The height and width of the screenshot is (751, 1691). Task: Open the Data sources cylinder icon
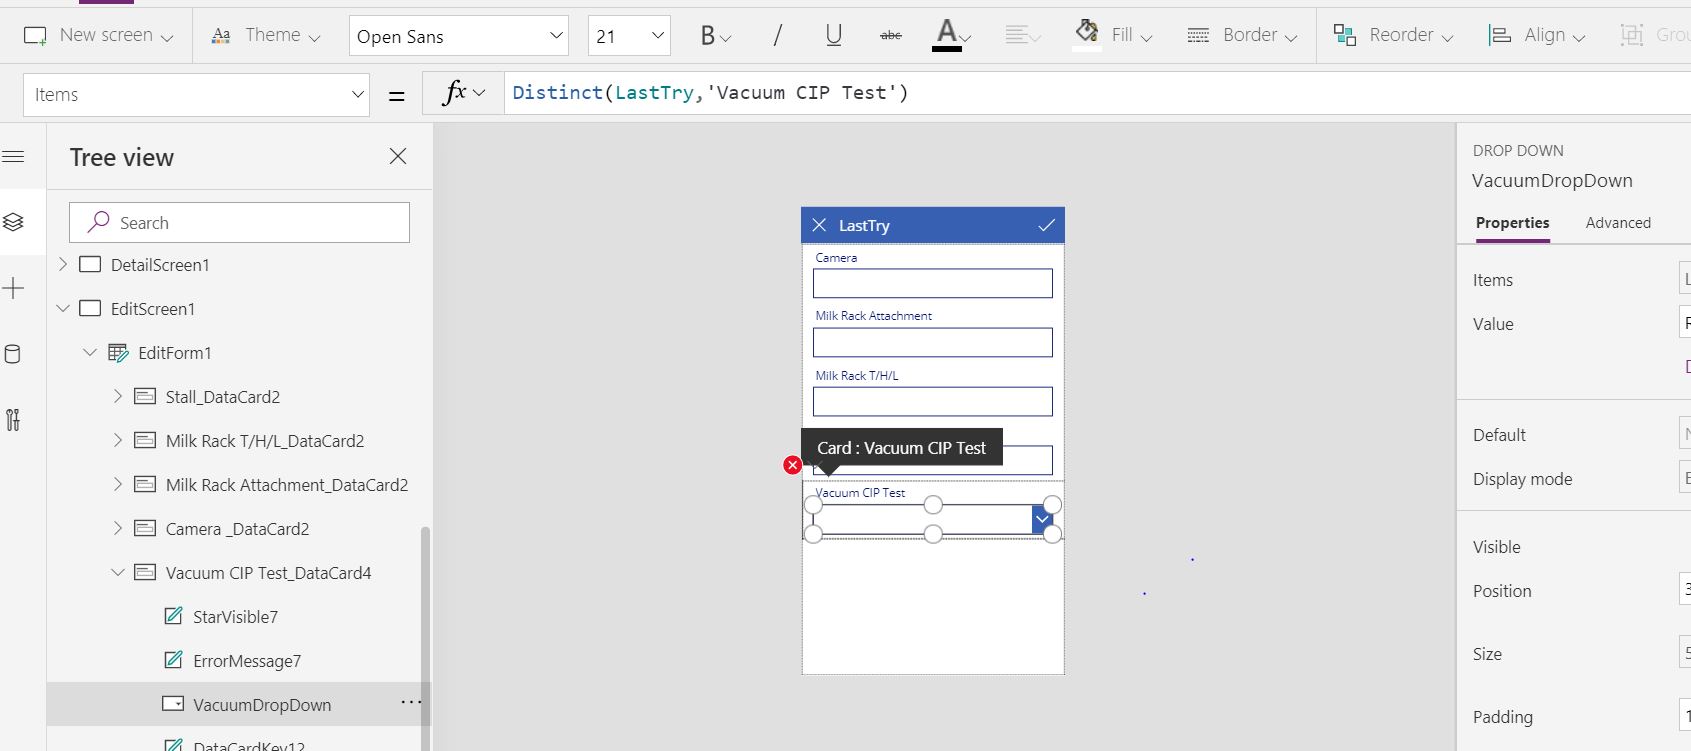pyautogui.click(x=14, y=354)
